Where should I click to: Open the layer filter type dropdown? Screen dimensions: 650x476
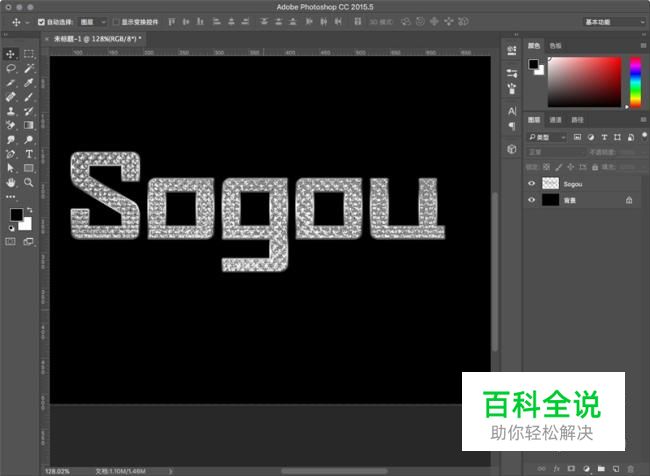(x=546, y=137)
